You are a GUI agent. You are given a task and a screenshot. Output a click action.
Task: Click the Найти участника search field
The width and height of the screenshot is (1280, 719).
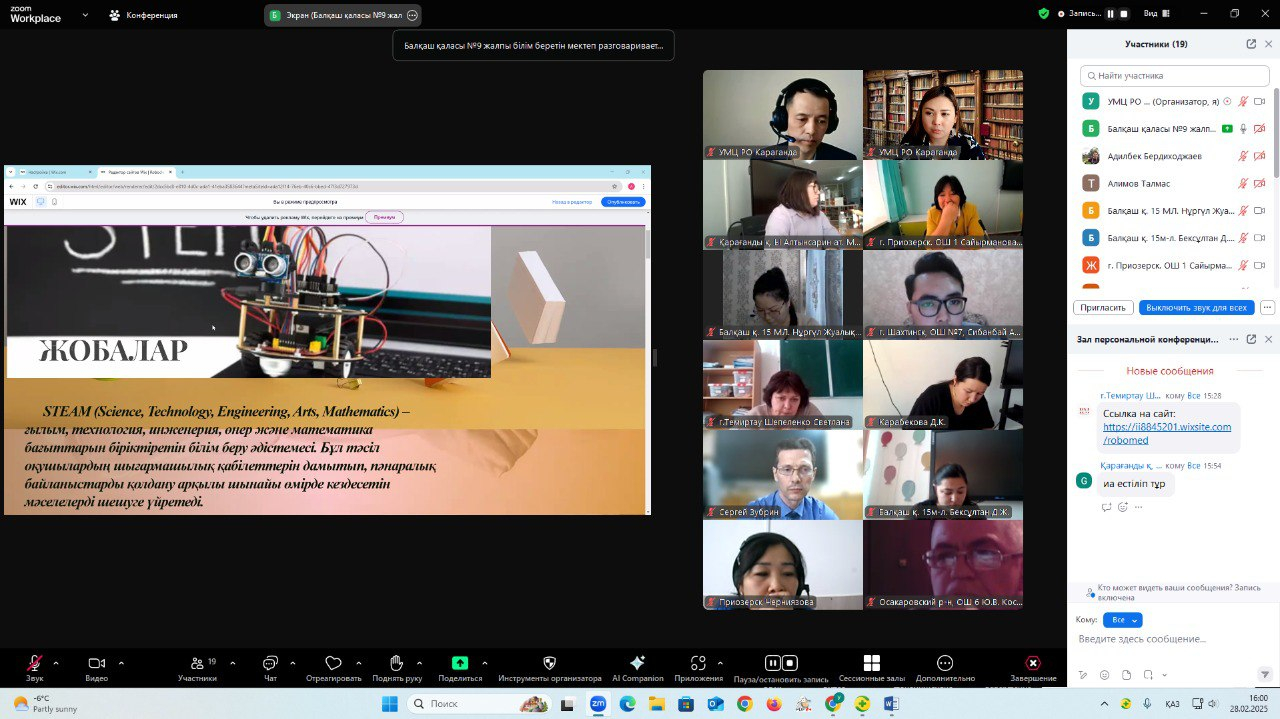(1175, 76)
